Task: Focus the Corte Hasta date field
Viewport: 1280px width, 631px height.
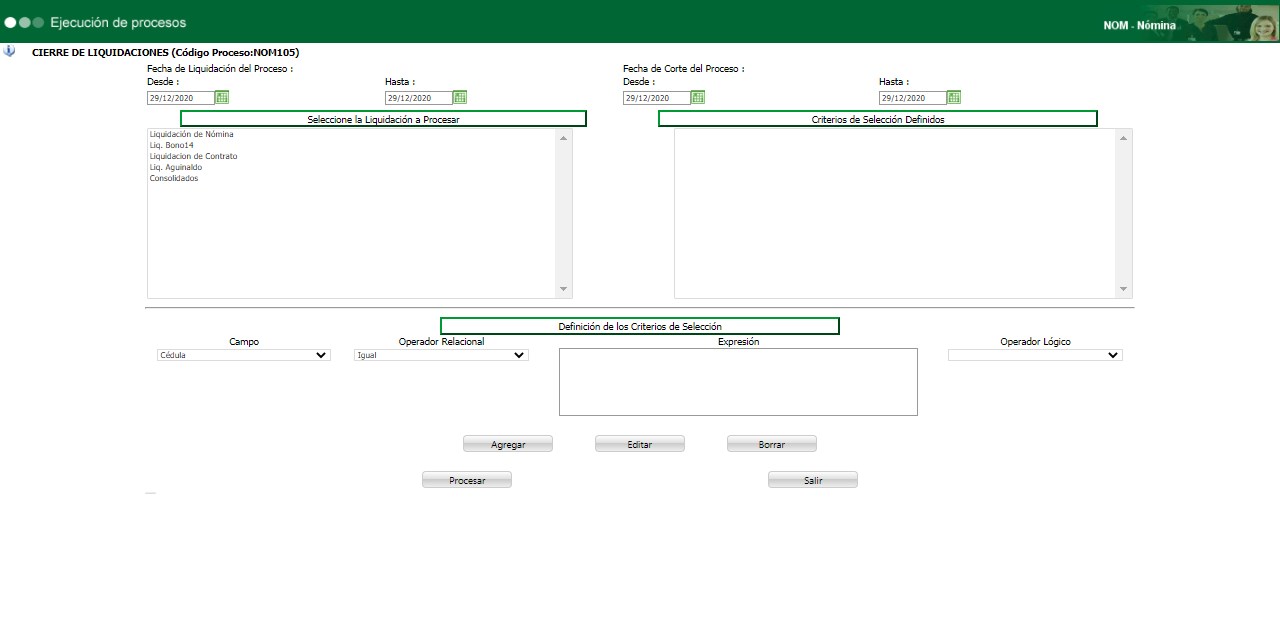Action: (913, 98)
